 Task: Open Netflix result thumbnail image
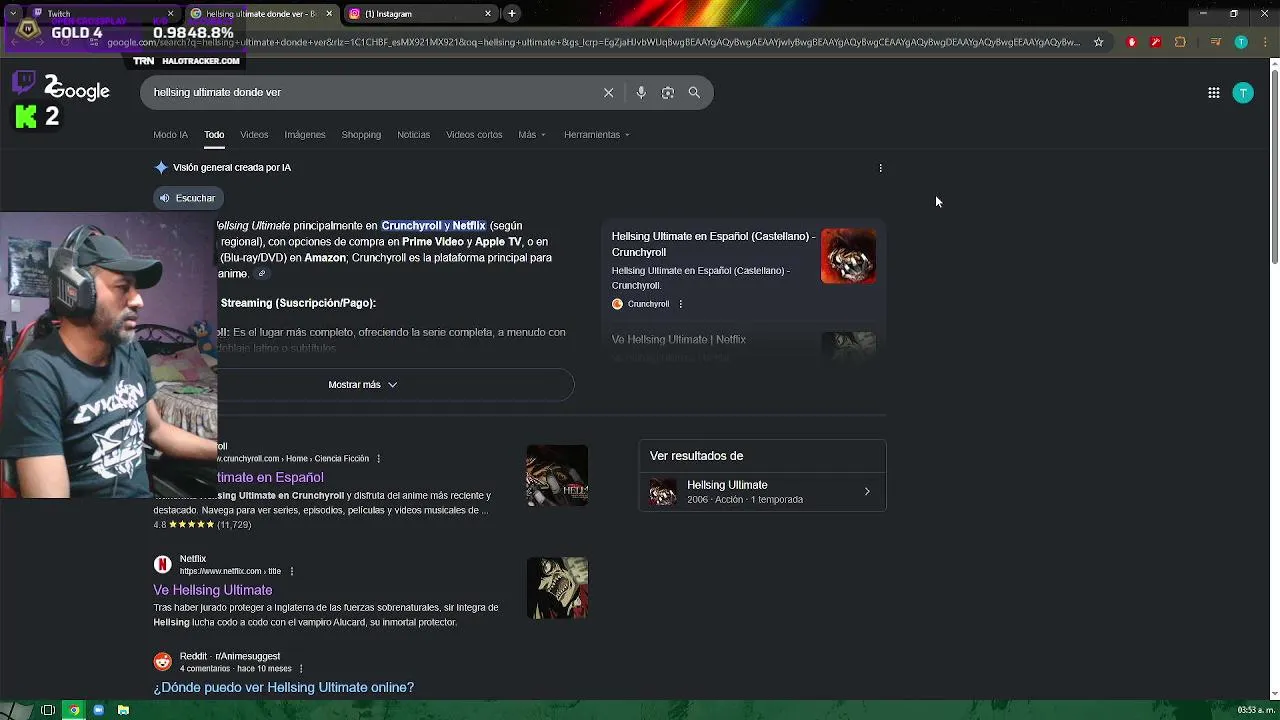click(557, 588)
